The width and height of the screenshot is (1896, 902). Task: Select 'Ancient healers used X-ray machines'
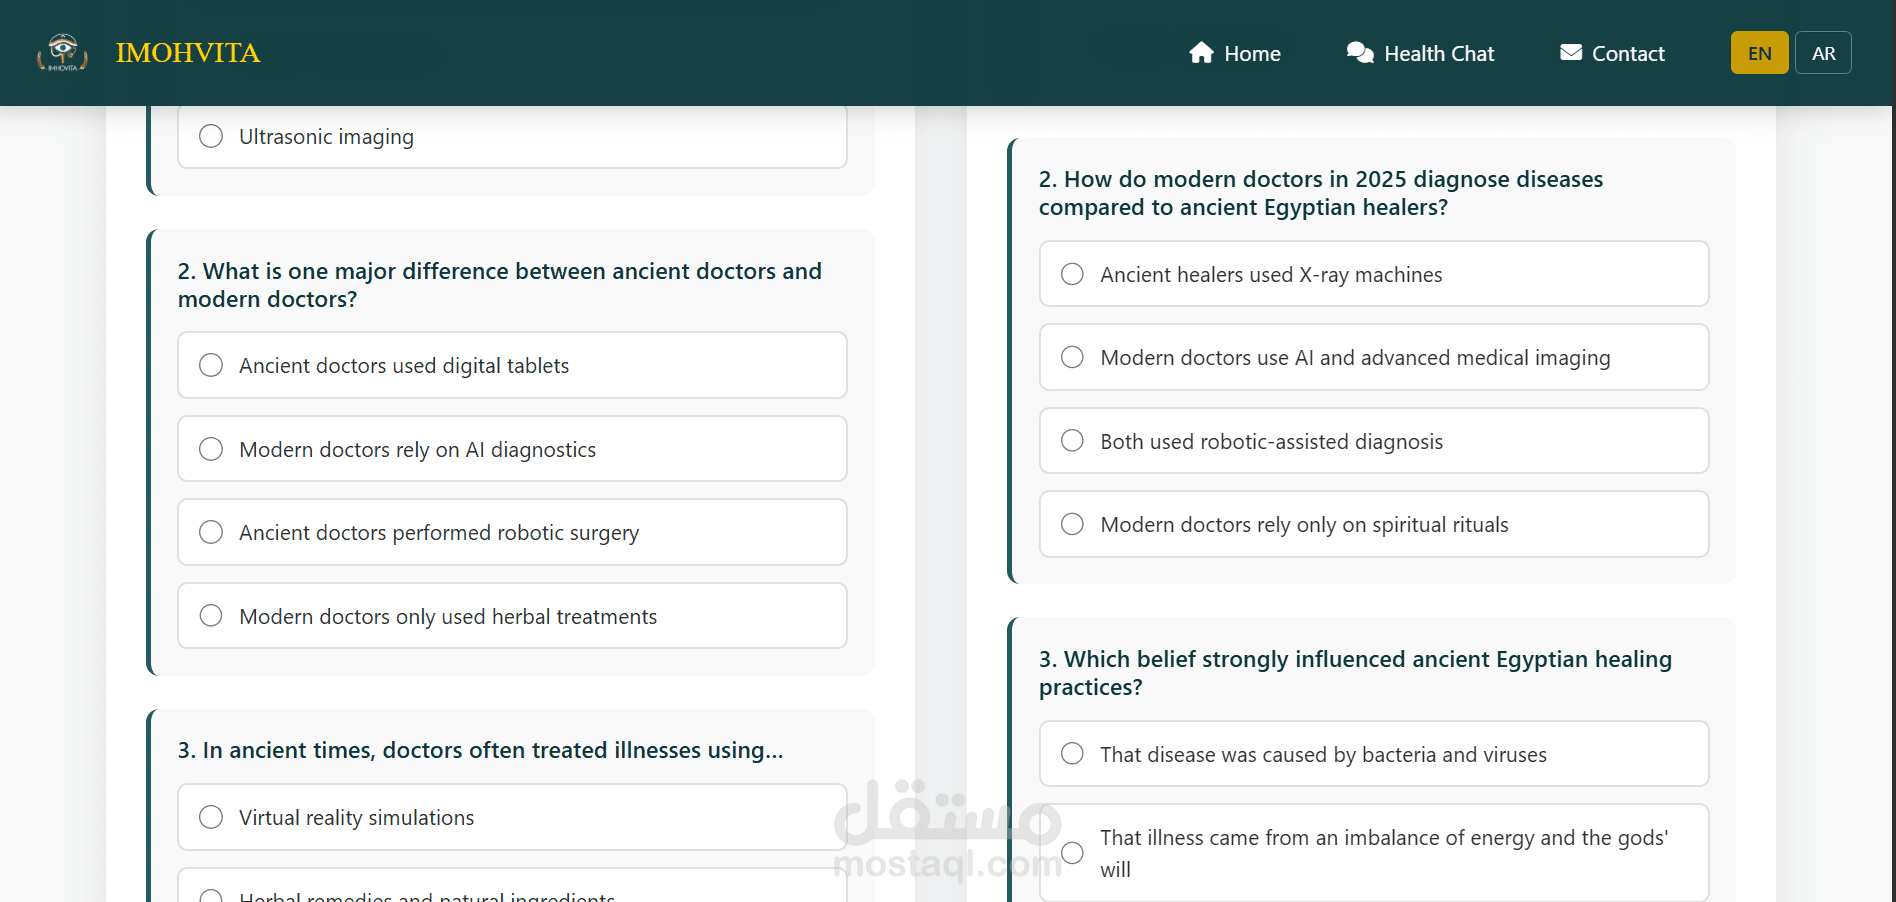pos(1072,274)
